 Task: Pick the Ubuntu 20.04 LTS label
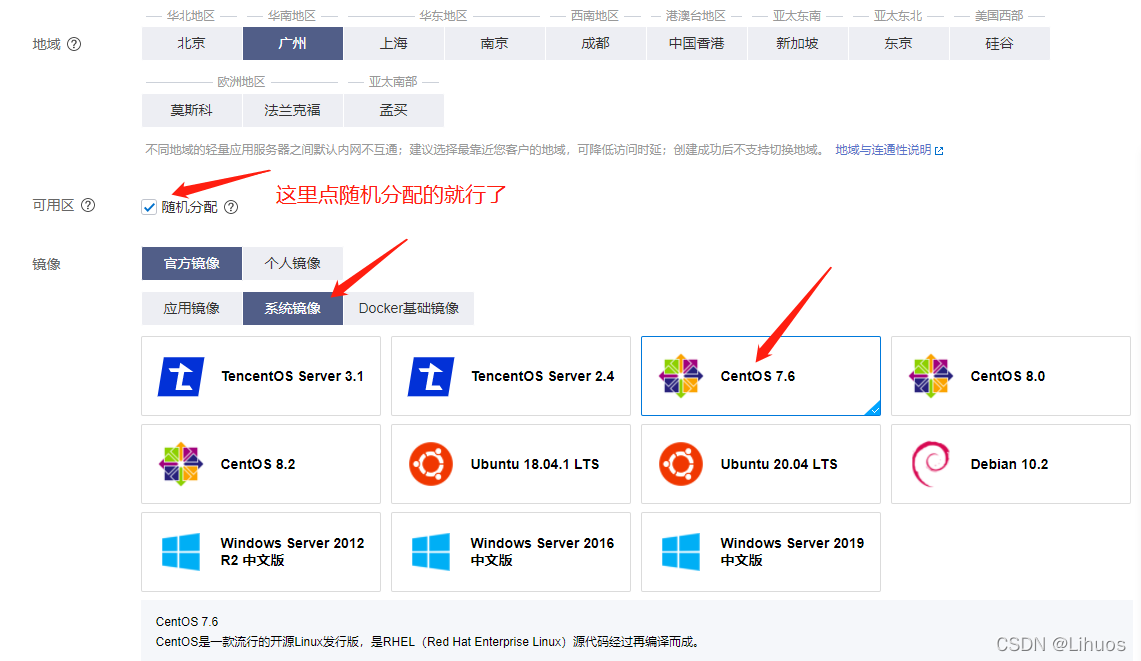(x=779, y=464)
